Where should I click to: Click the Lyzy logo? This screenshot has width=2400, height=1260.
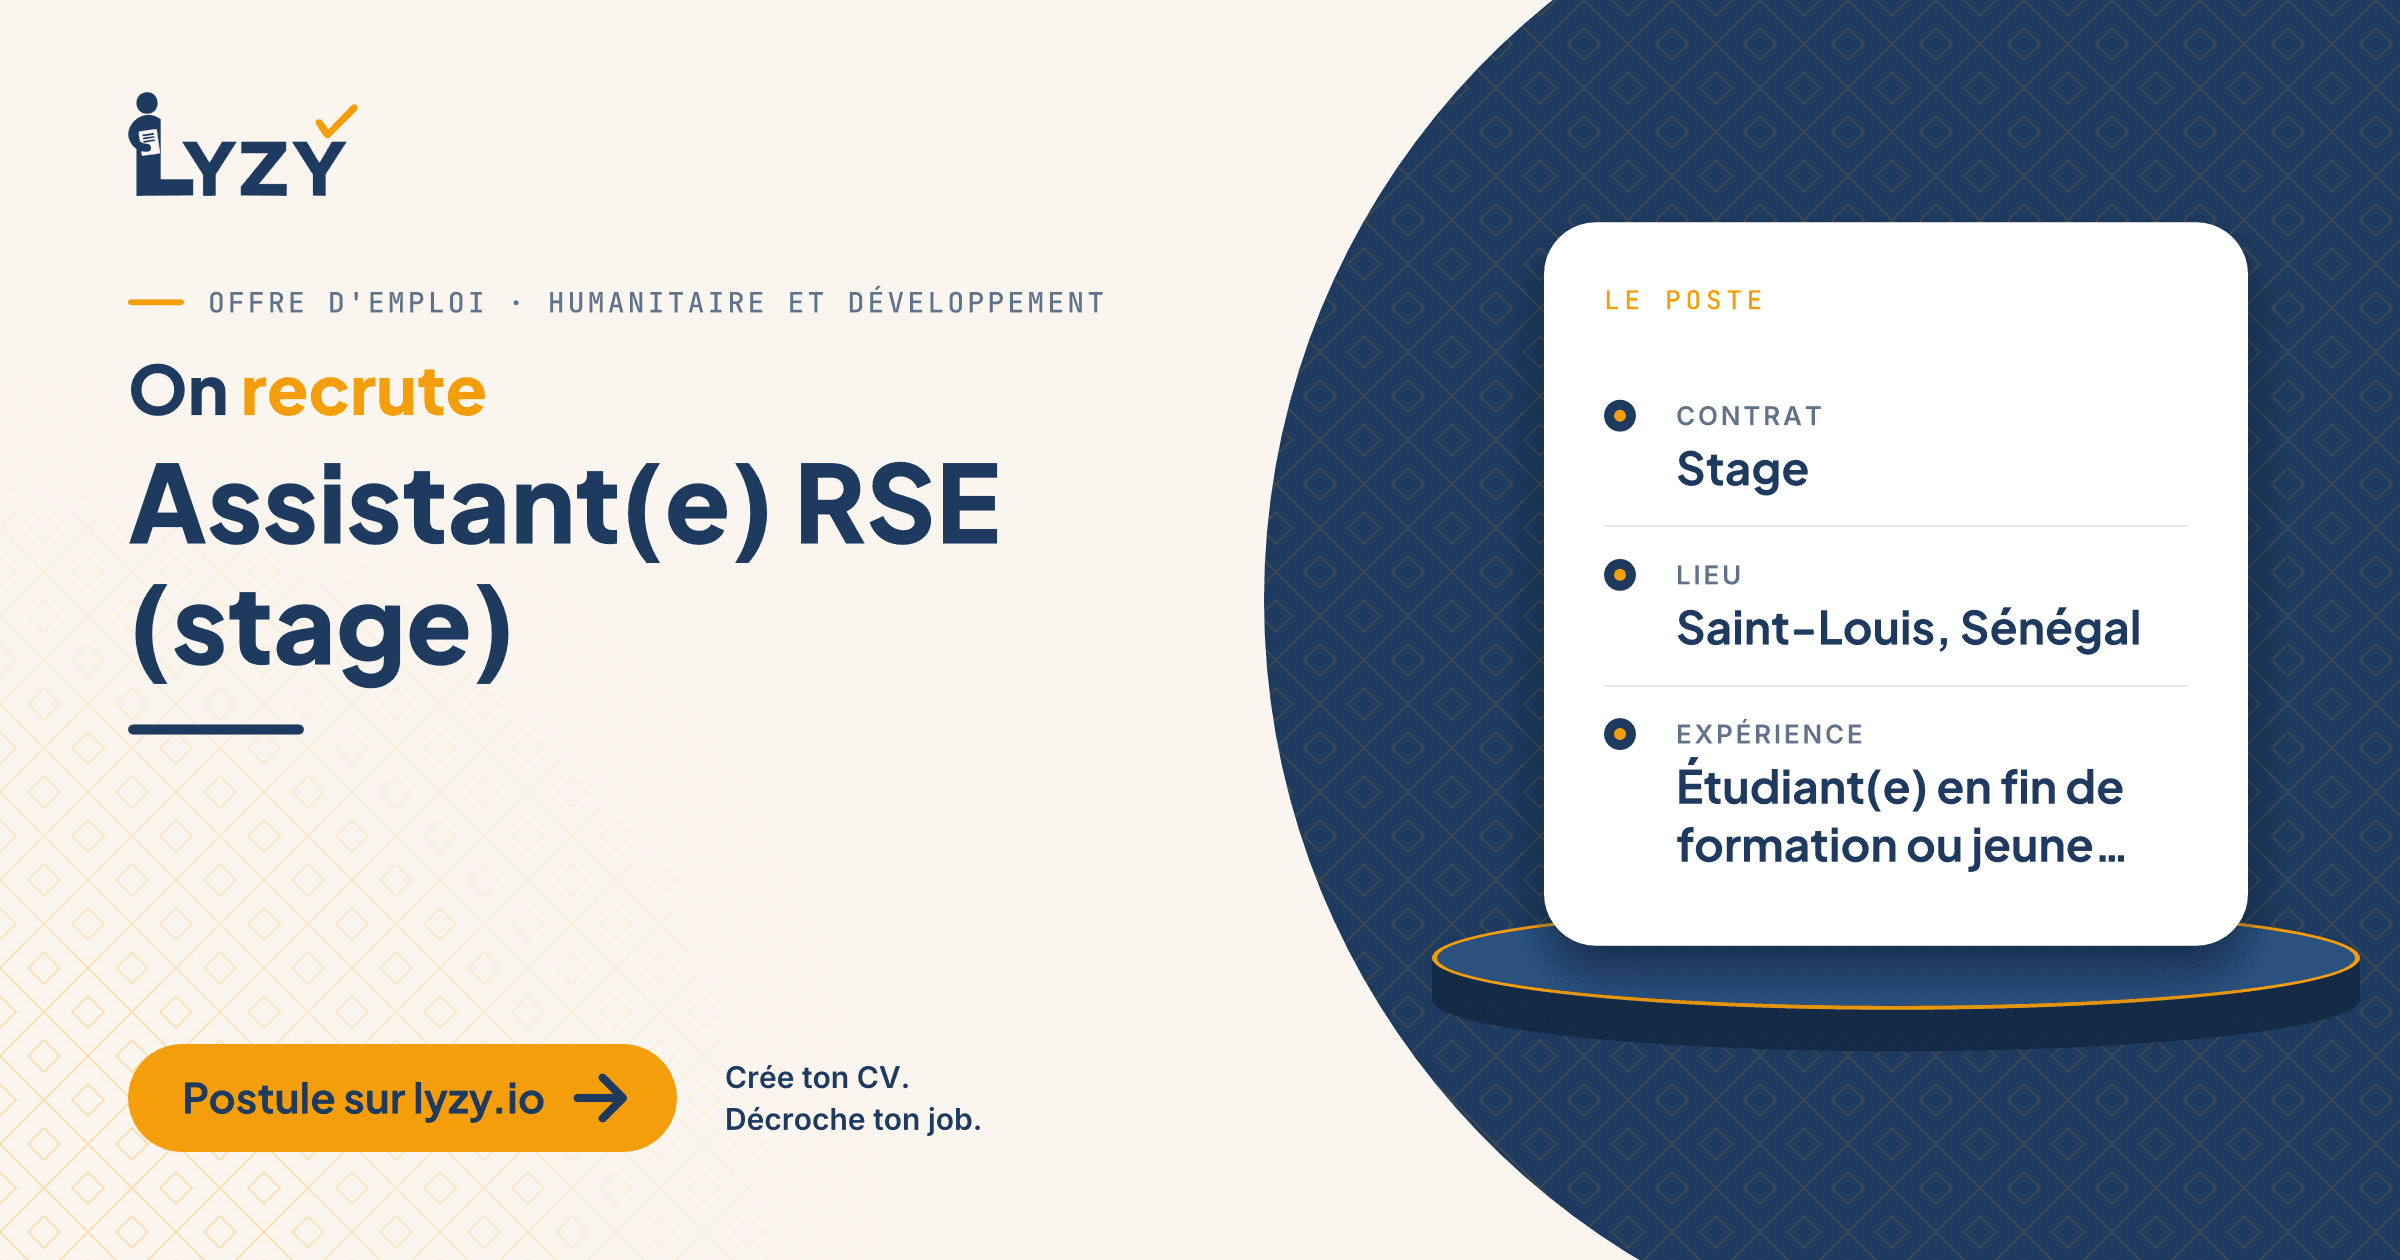[x=242, y=146]
